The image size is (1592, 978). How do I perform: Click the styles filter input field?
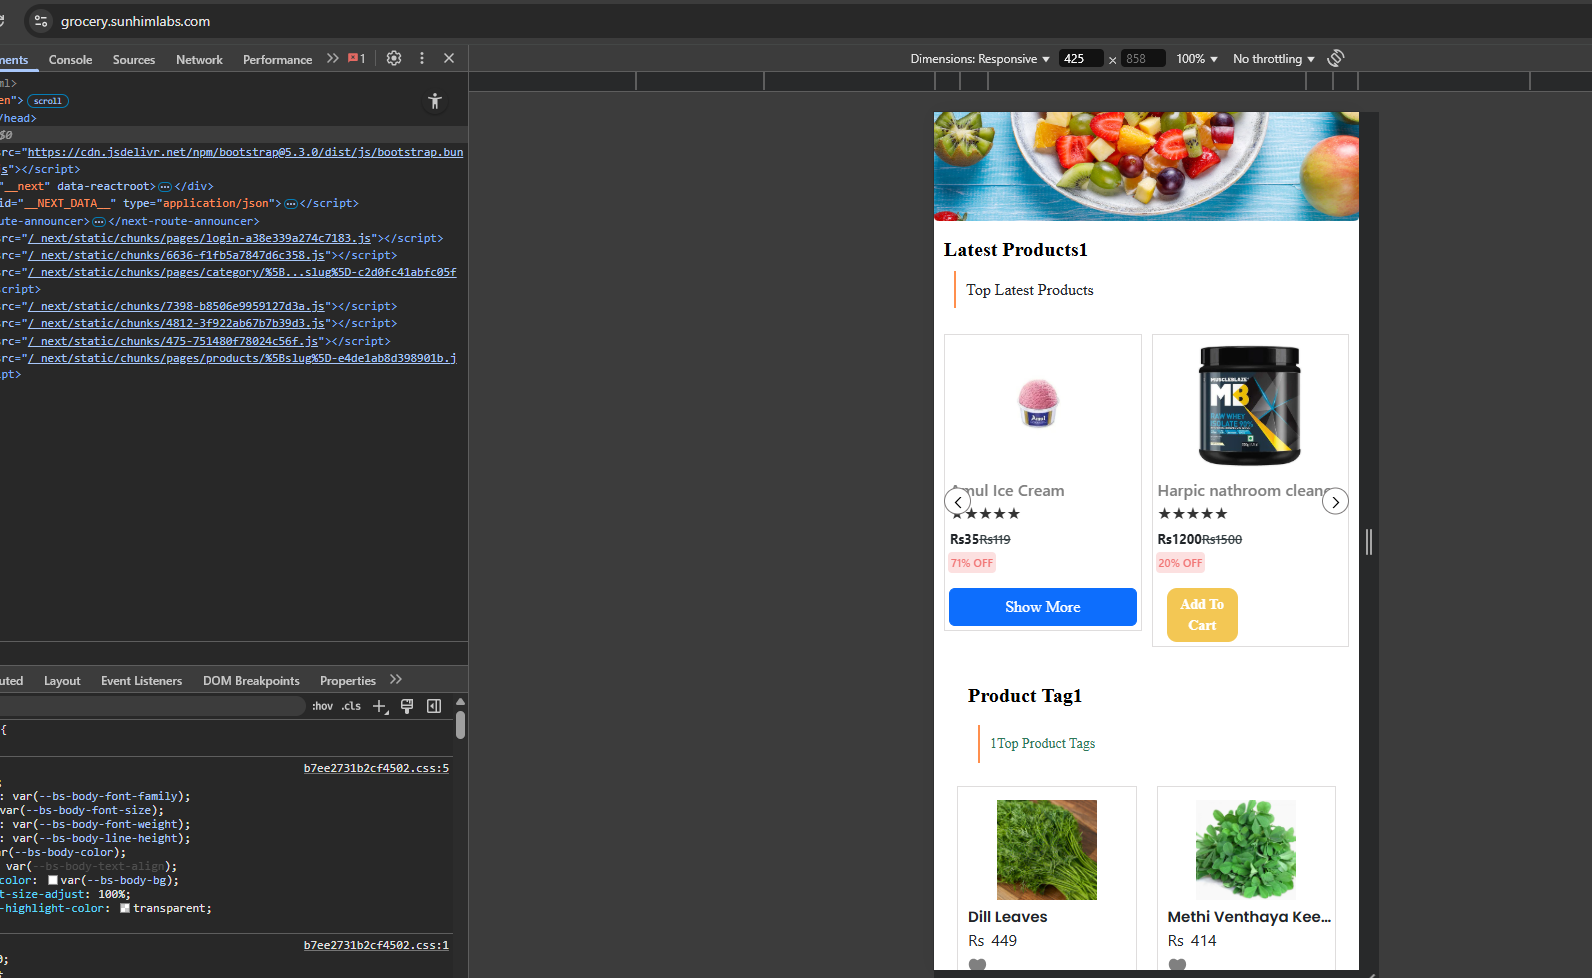[152, 706]
